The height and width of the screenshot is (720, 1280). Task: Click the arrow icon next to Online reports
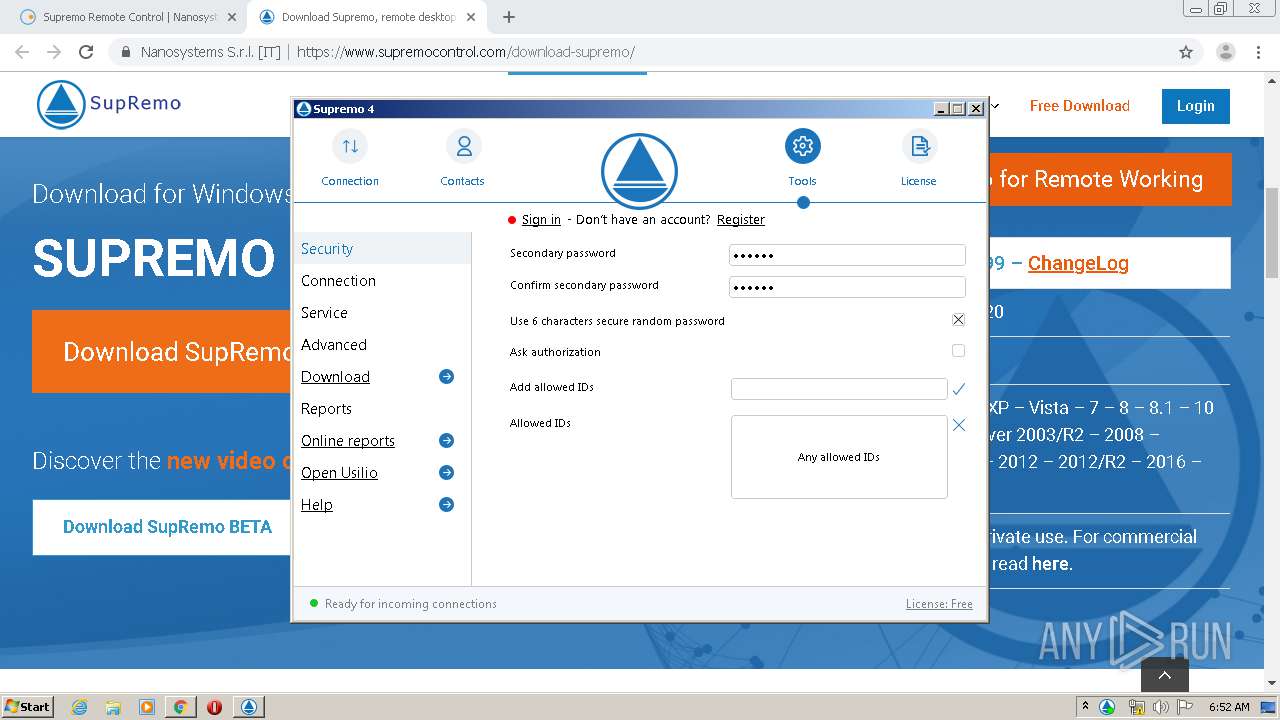[446, 441]
